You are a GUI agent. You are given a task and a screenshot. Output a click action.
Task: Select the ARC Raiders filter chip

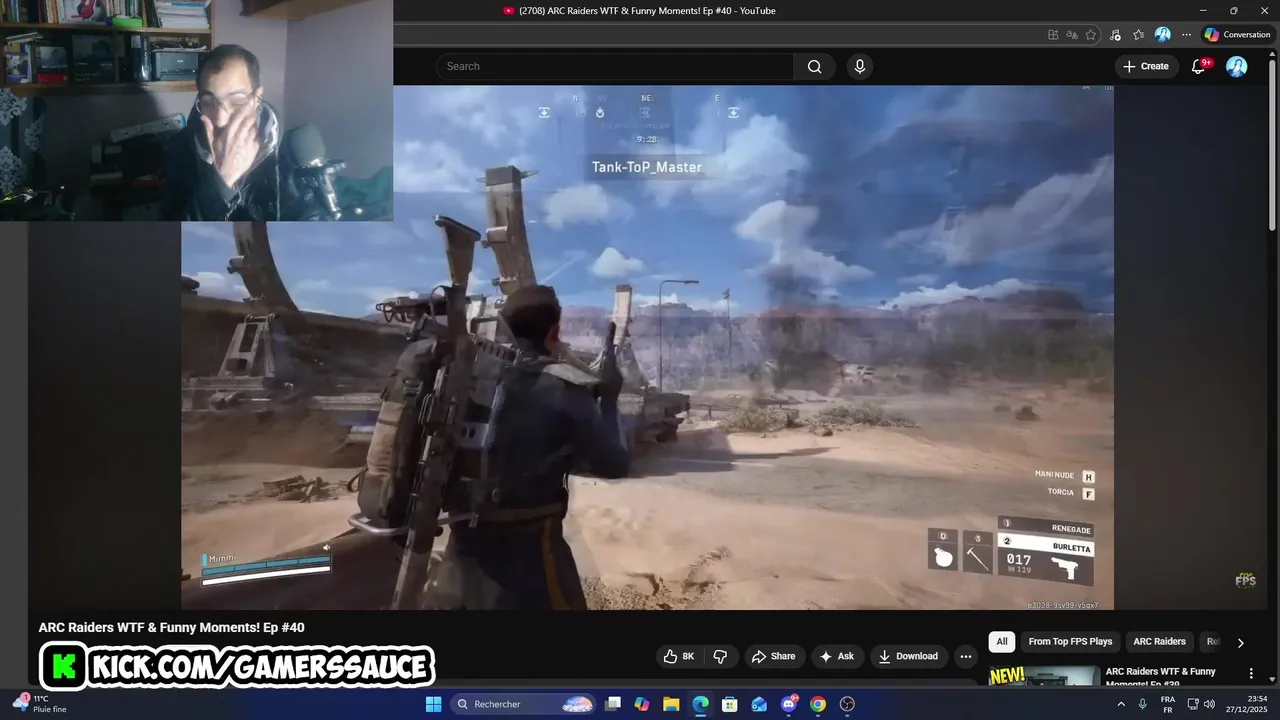pos(1159,642)
